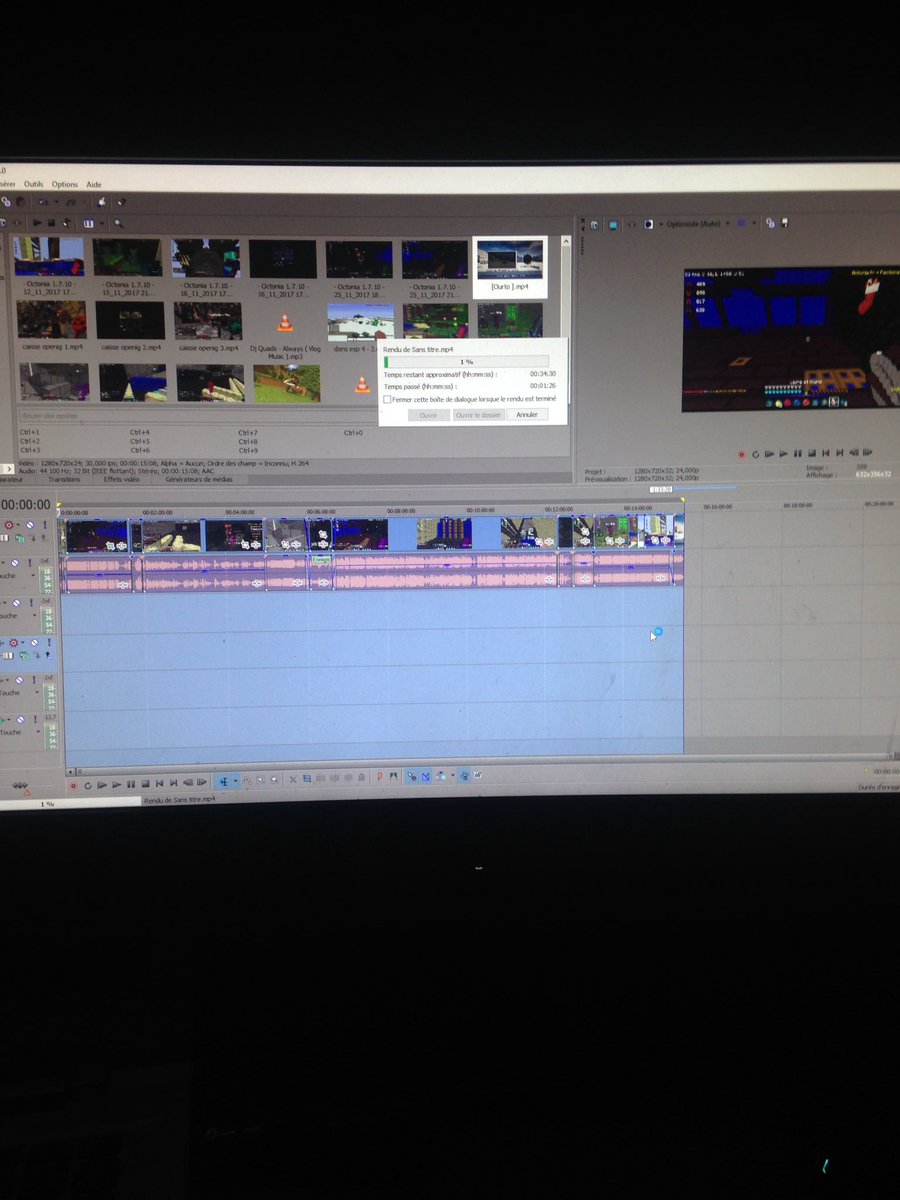Click Record under the video preview
Viewport: 900px width, 1200px height.
pyautogui.click(x=742, y=454)
